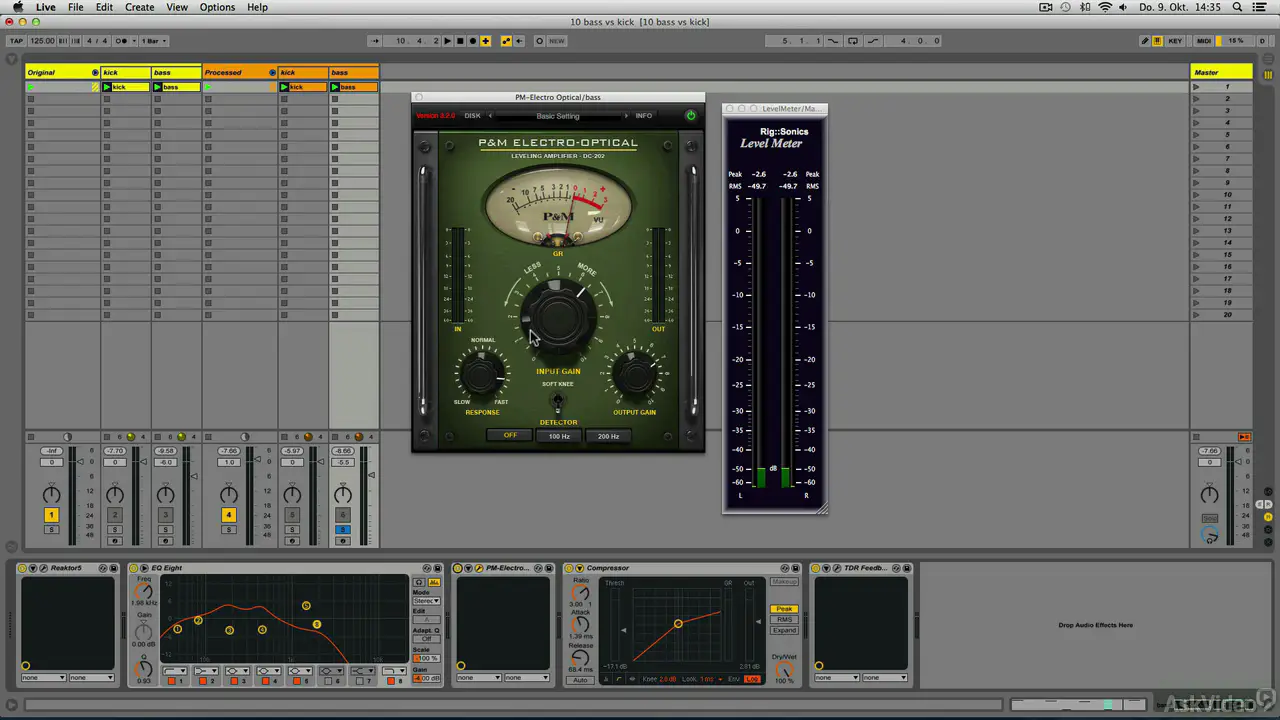Viewport: 1280px width, 720px height.
Task: Click the 100 Hz detector button
Action: tap(559, 436)
